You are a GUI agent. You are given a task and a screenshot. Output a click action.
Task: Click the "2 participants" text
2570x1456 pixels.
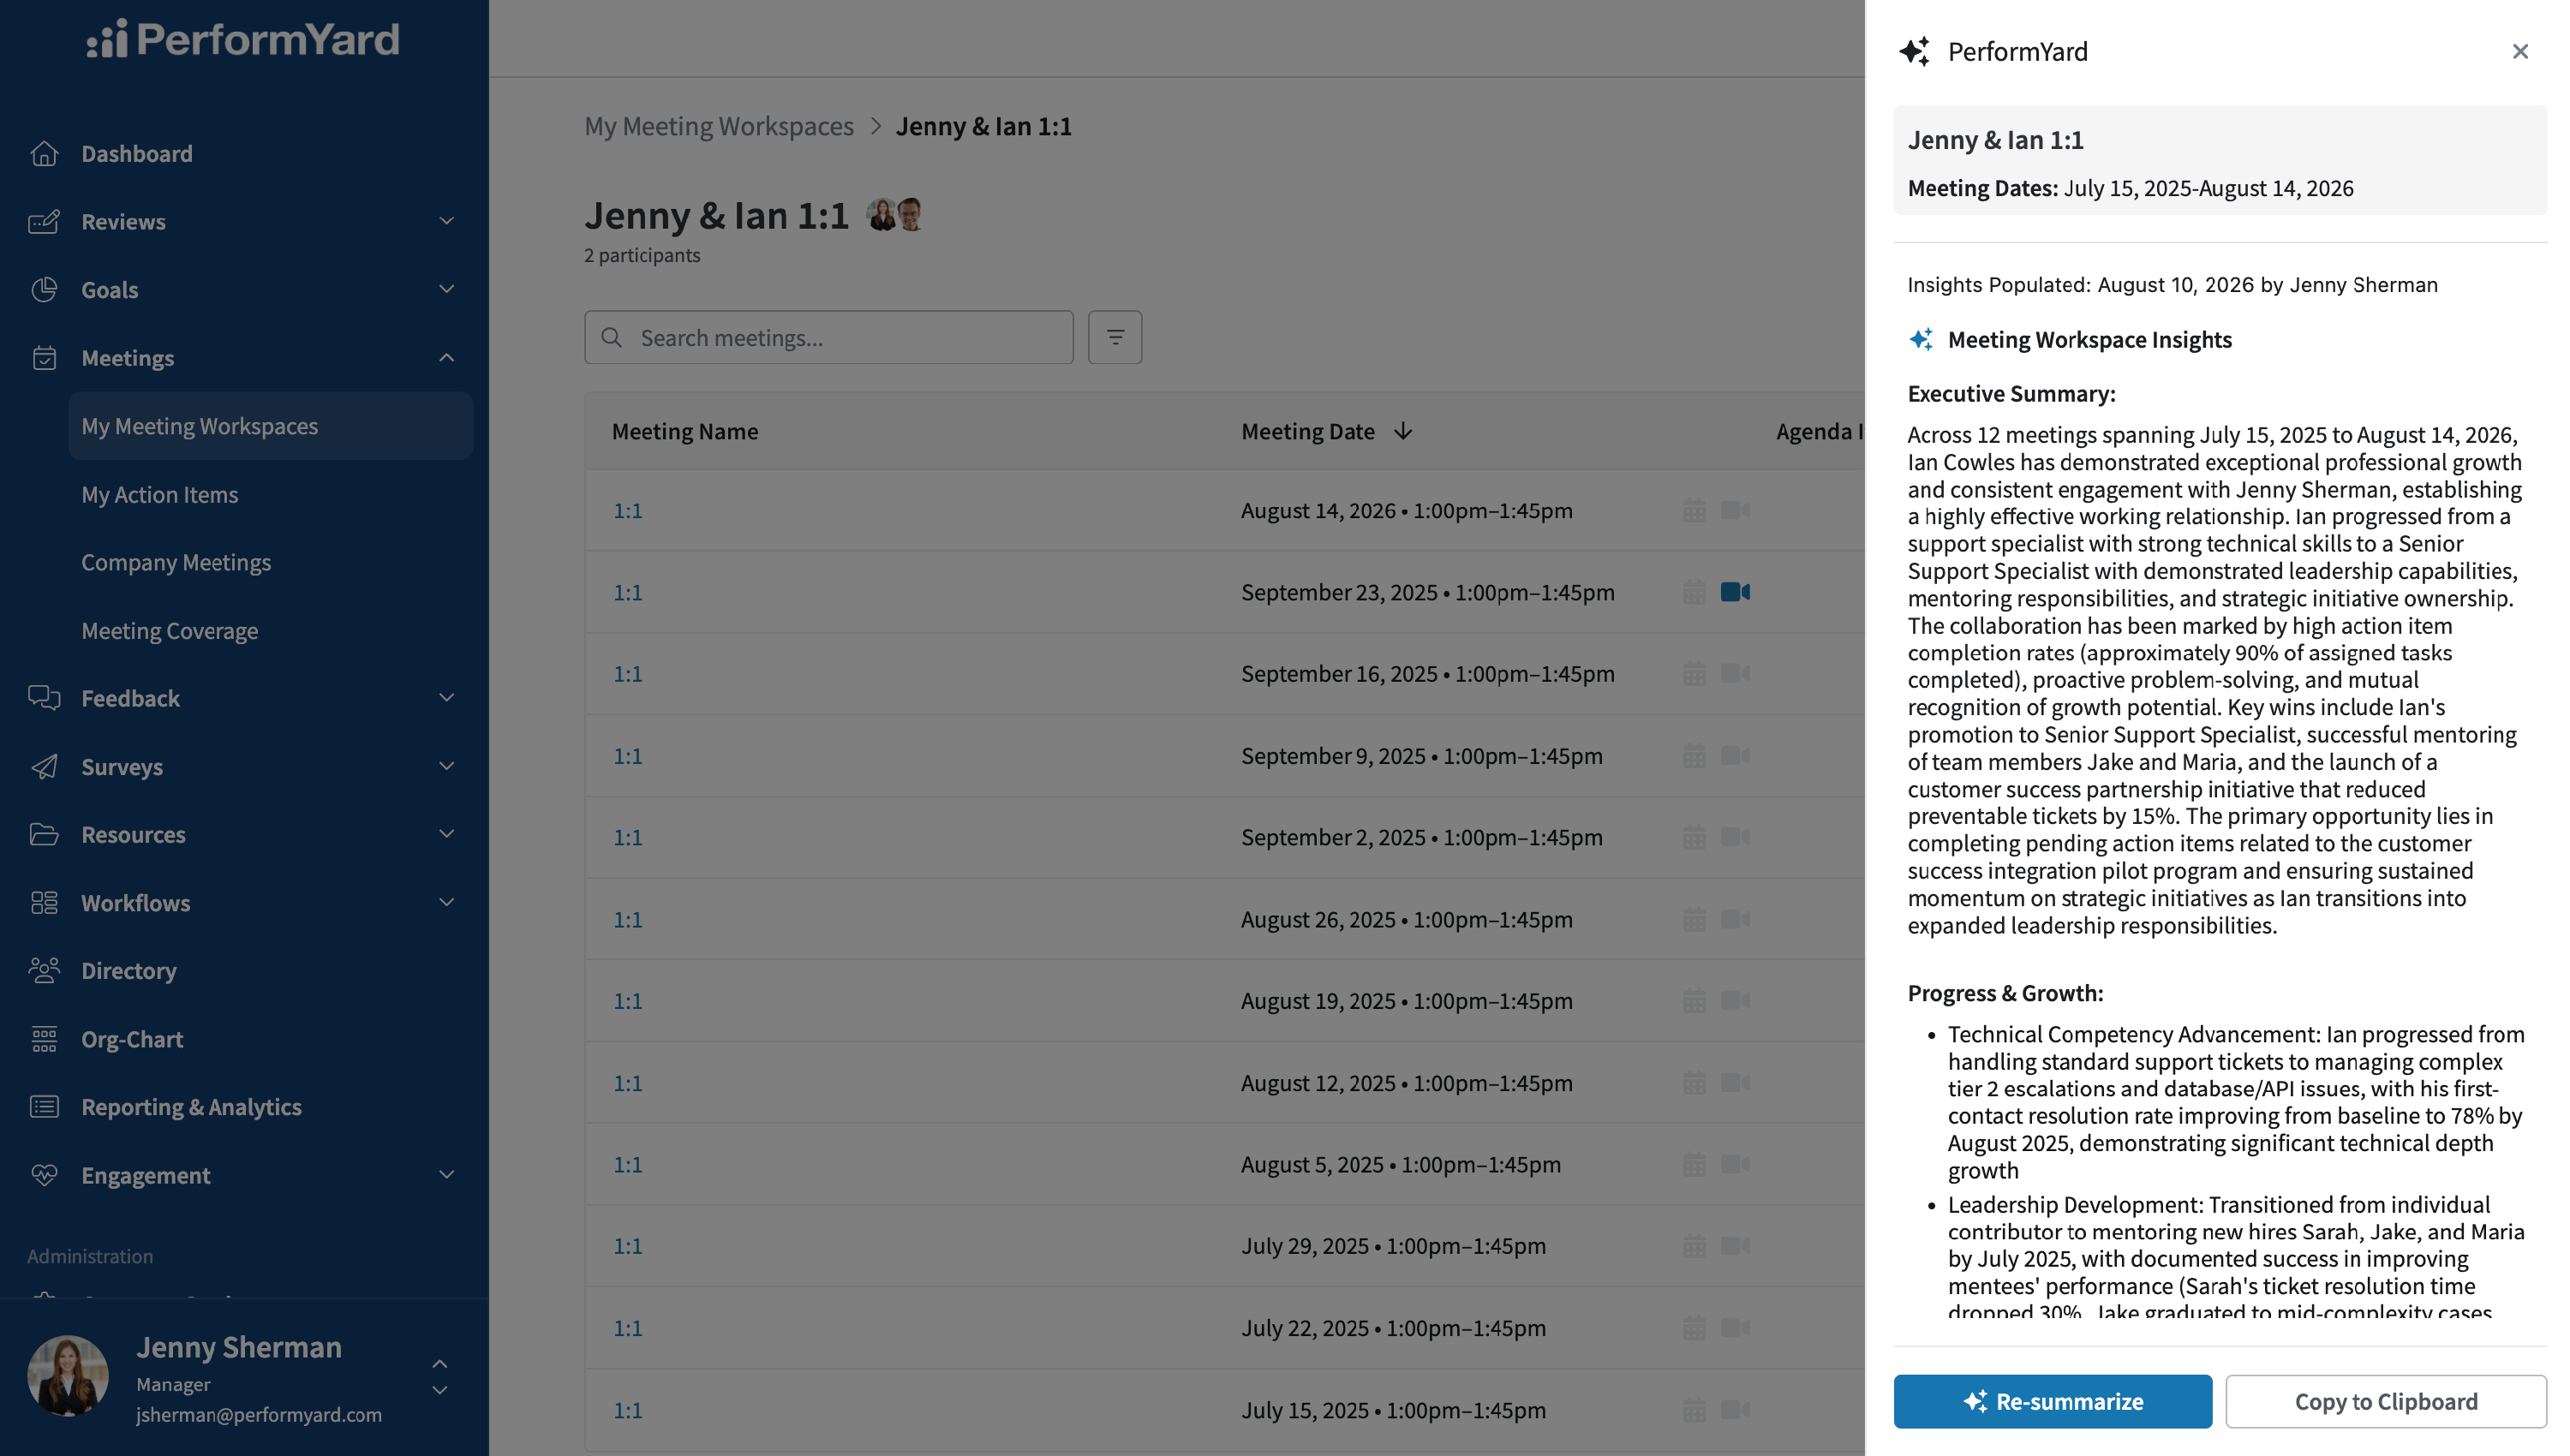642,255
